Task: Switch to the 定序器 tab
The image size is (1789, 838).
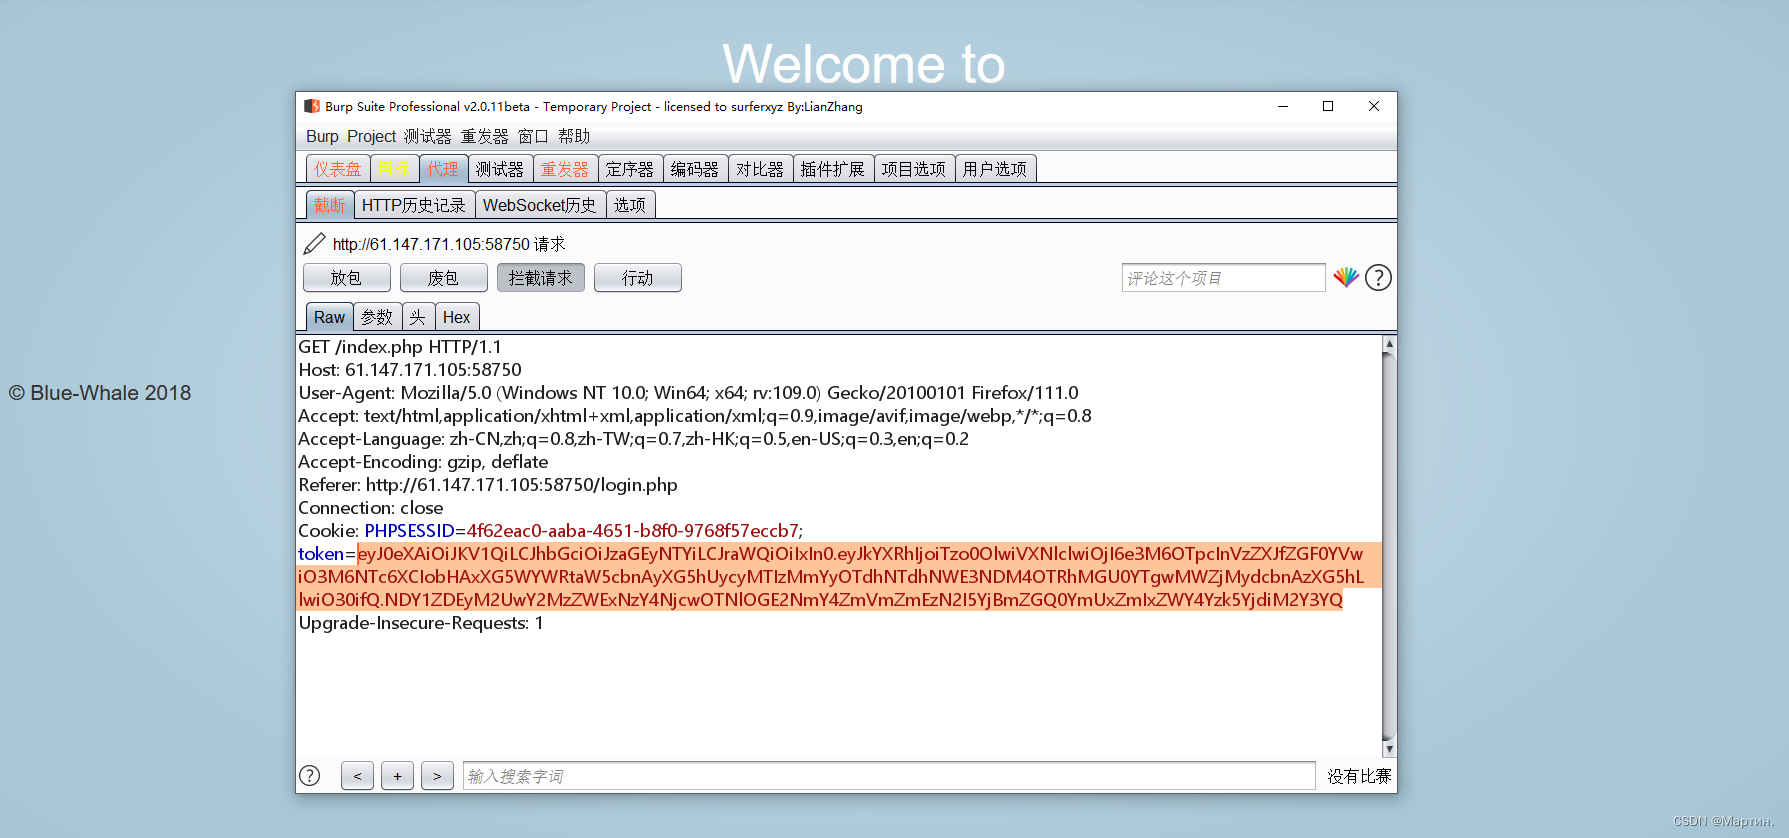Action: pos(630,169)
